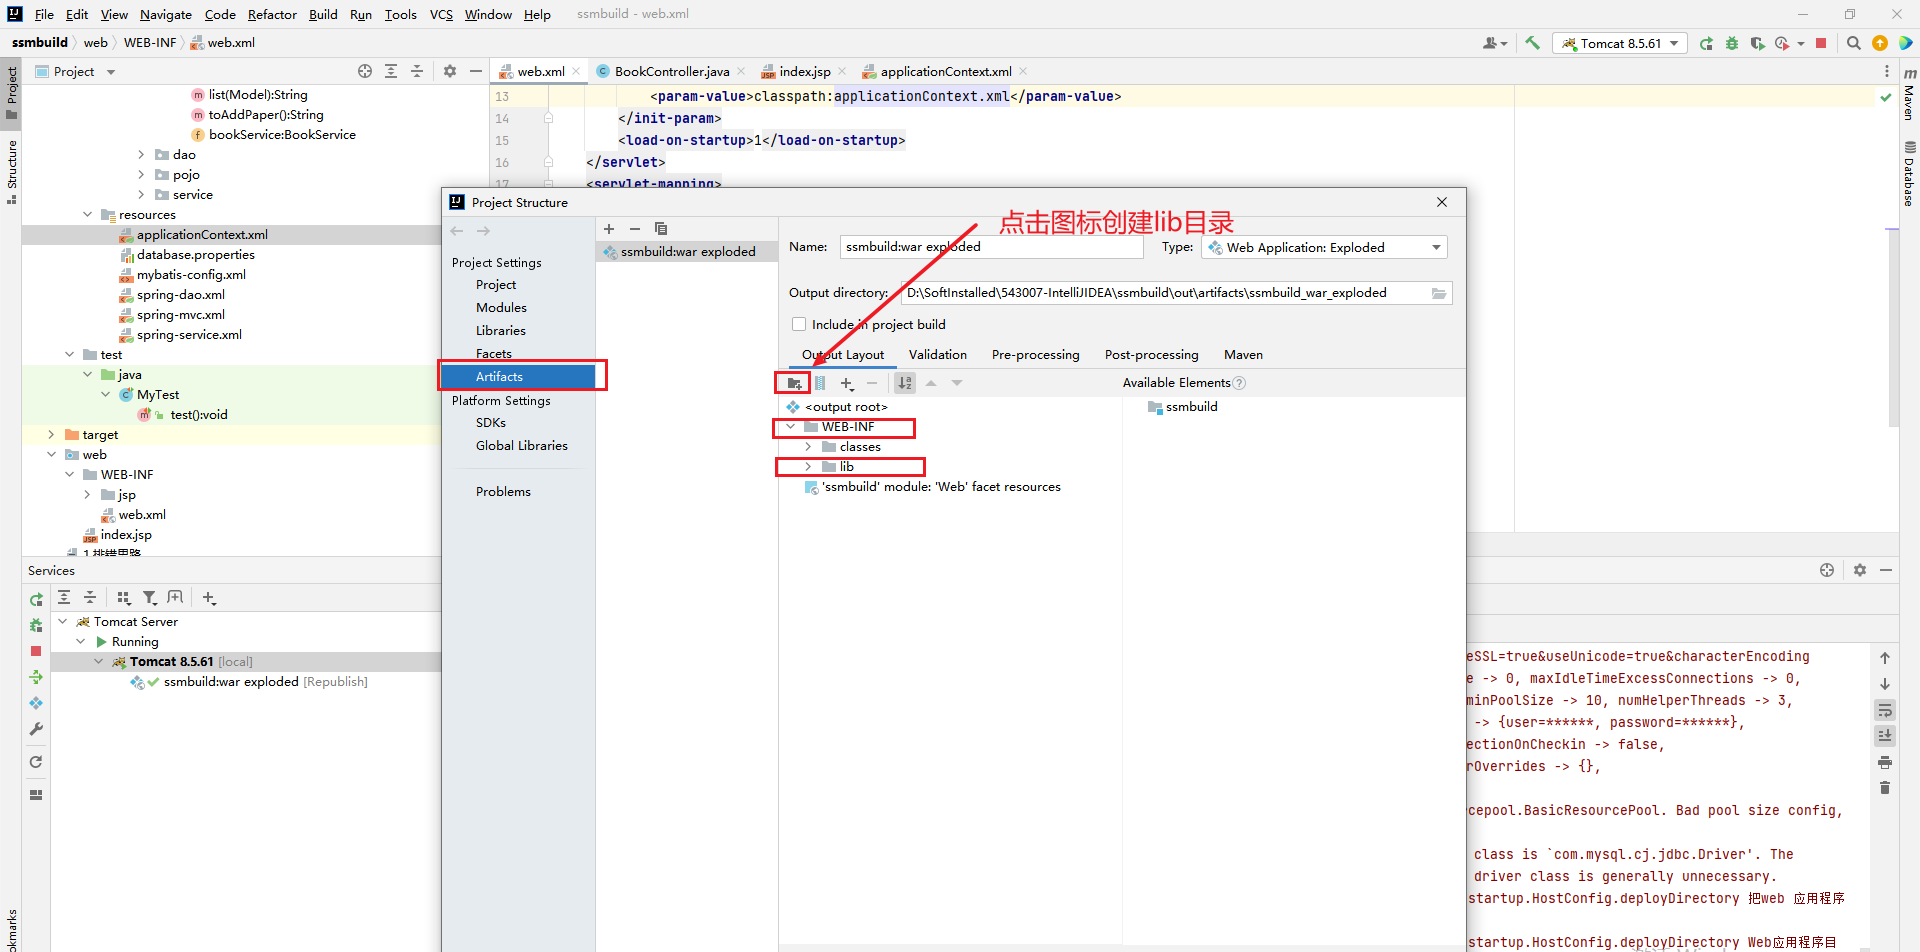Click the Add Copy Of plus in Output Layout
1920x952 pixels.
847,383
